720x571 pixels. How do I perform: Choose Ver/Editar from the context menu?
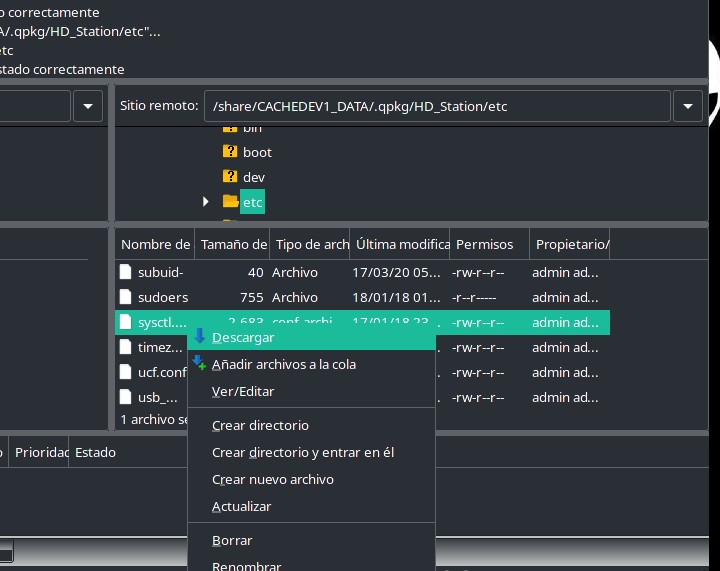243,391
